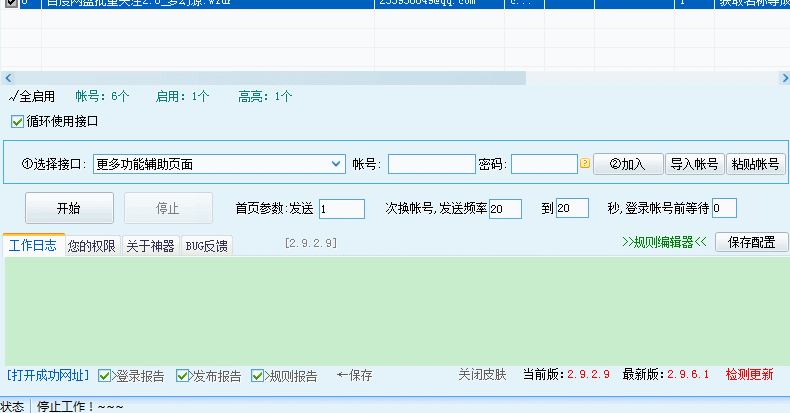This screenshot has width=790, height=413.
Task: Toggle the 规则报告 checkbox
Action: tap(259, 376)
